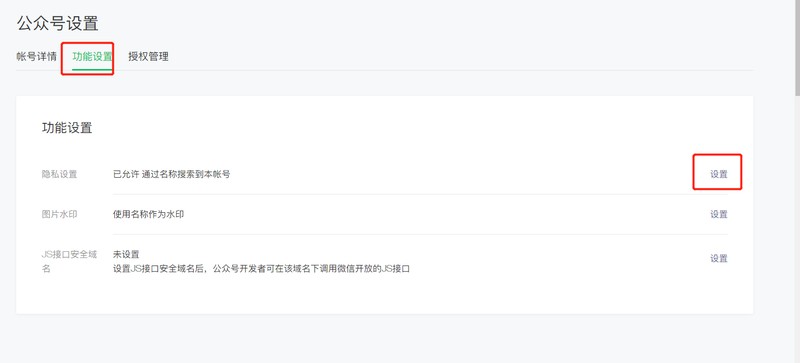
Task: Click the scrollbar track below the thumb
Action: (797, 230)
